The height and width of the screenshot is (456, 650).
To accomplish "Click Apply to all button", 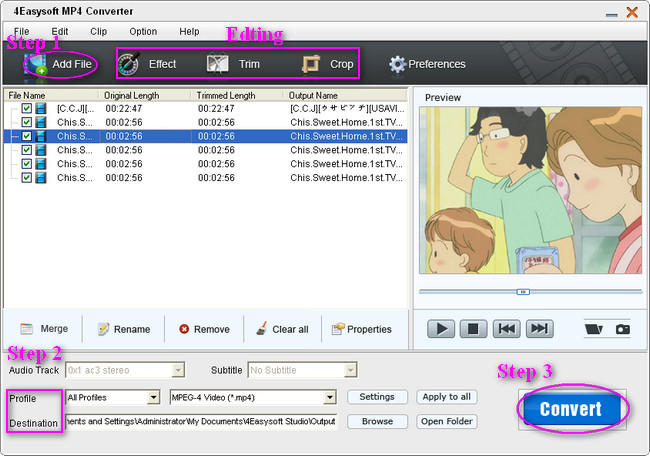I will click(x=446, y=397).
